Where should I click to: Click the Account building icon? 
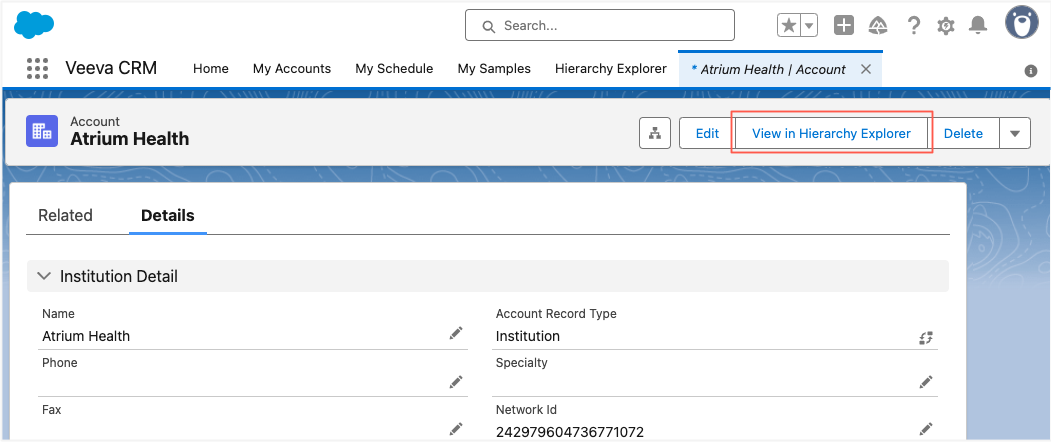42,131
